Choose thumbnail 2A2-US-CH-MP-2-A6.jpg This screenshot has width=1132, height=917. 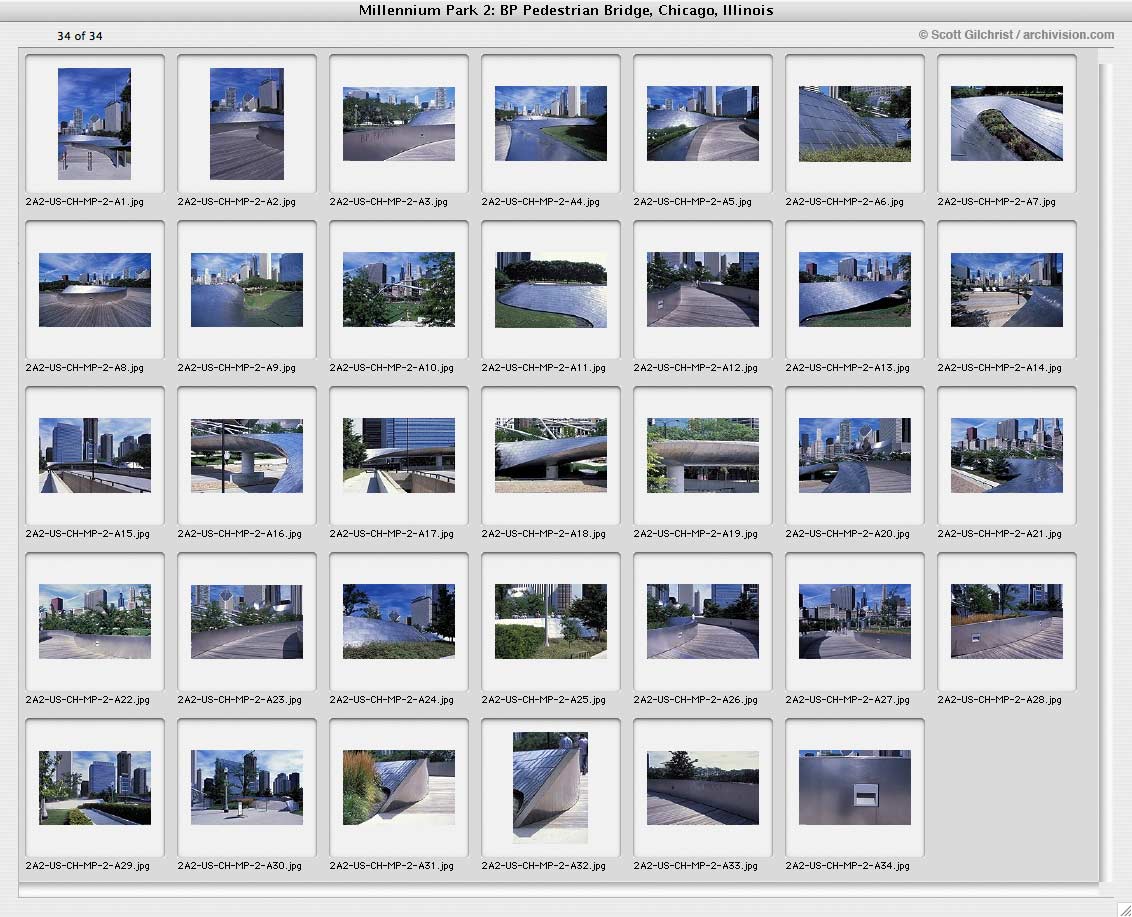(x=855, y=123)
